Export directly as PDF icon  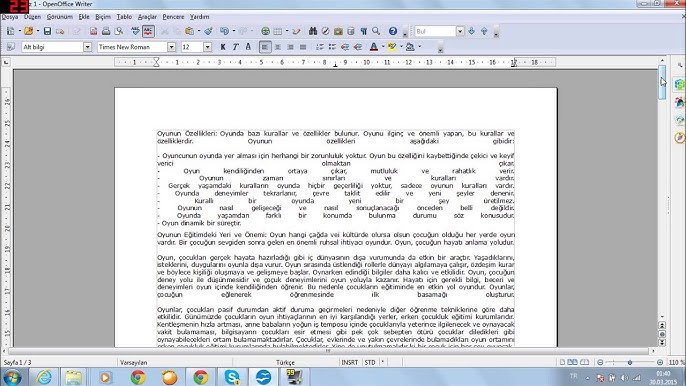coord(94,32)
